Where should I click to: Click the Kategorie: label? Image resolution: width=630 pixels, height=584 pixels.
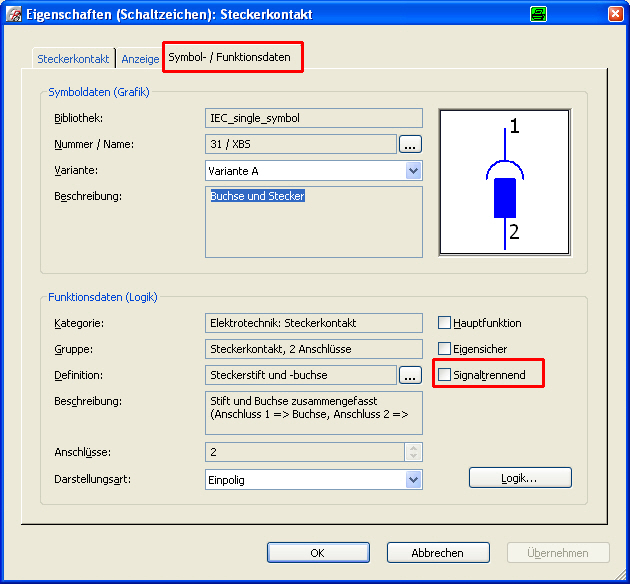[79, 323]
